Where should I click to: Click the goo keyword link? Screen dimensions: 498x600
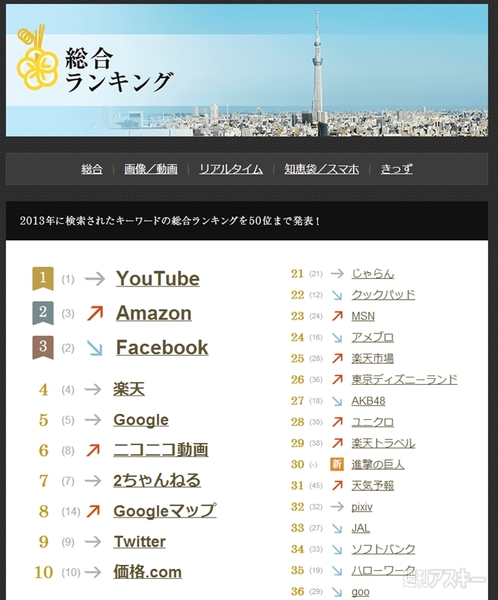pyautogui.click(x=360, y=592)
